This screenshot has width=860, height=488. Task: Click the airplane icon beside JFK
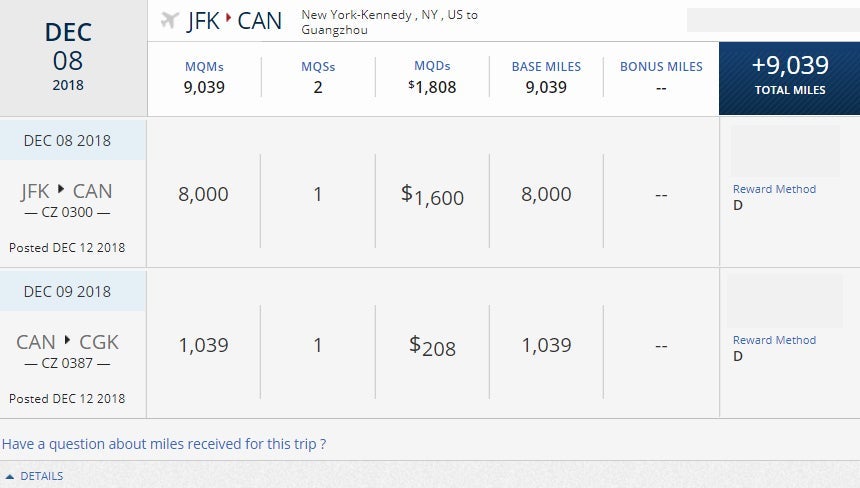pos(168,20)
